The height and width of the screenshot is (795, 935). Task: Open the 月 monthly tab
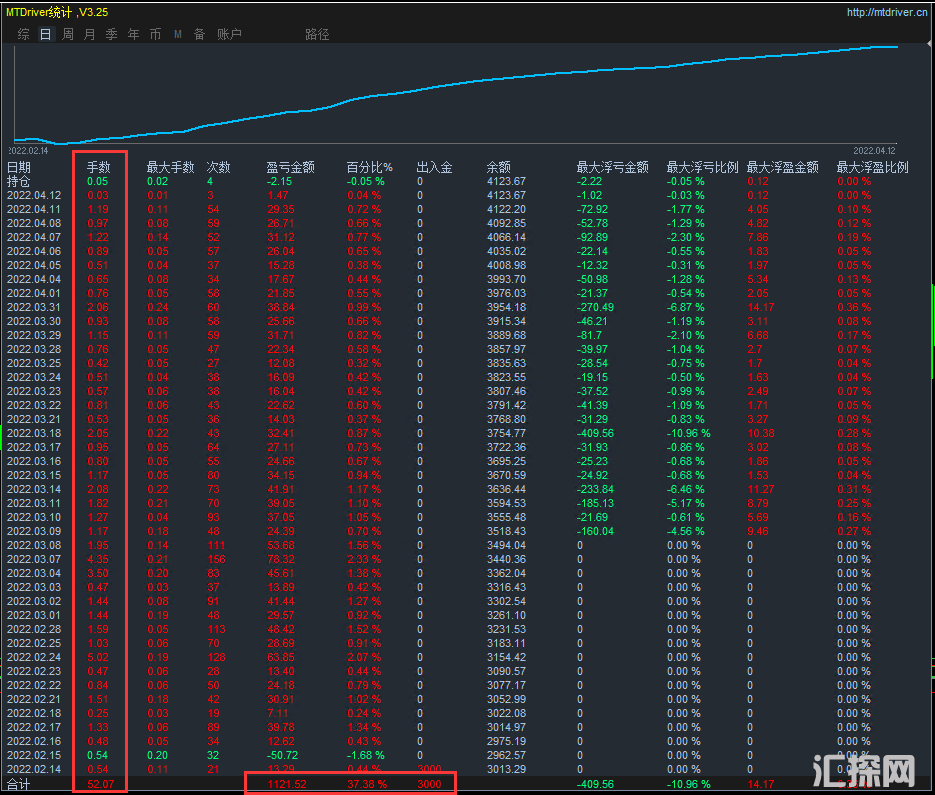[89, 35]
